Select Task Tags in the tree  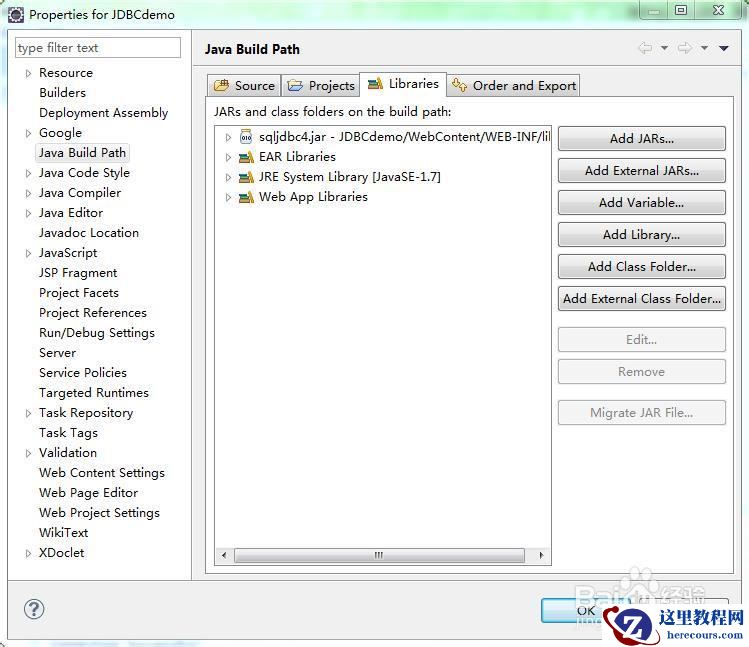[x=68, y=433]
